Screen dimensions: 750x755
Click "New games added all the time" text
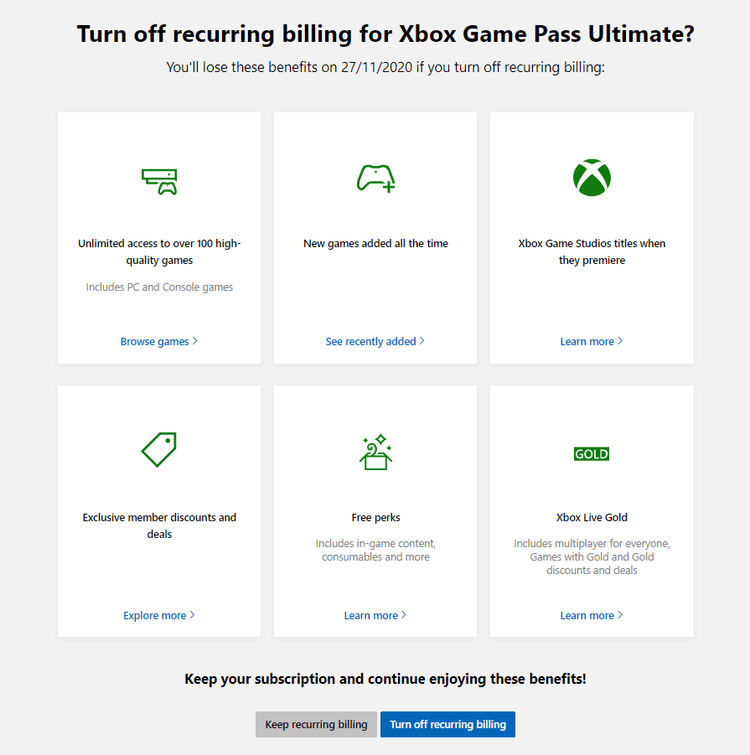coord(375,244)
